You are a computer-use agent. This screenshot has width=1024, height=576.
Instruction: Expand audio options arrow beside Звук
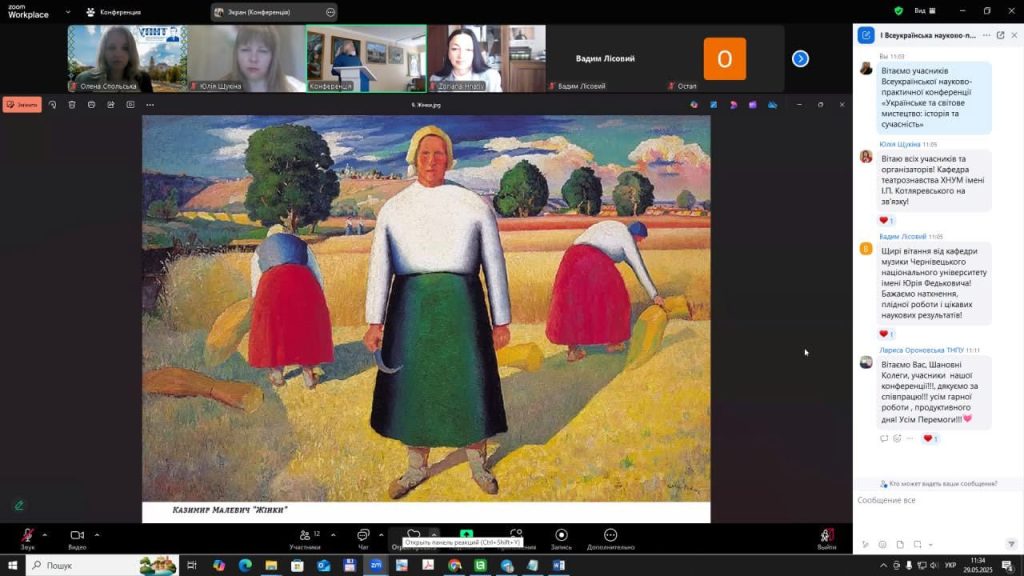[x=44, y=535]
